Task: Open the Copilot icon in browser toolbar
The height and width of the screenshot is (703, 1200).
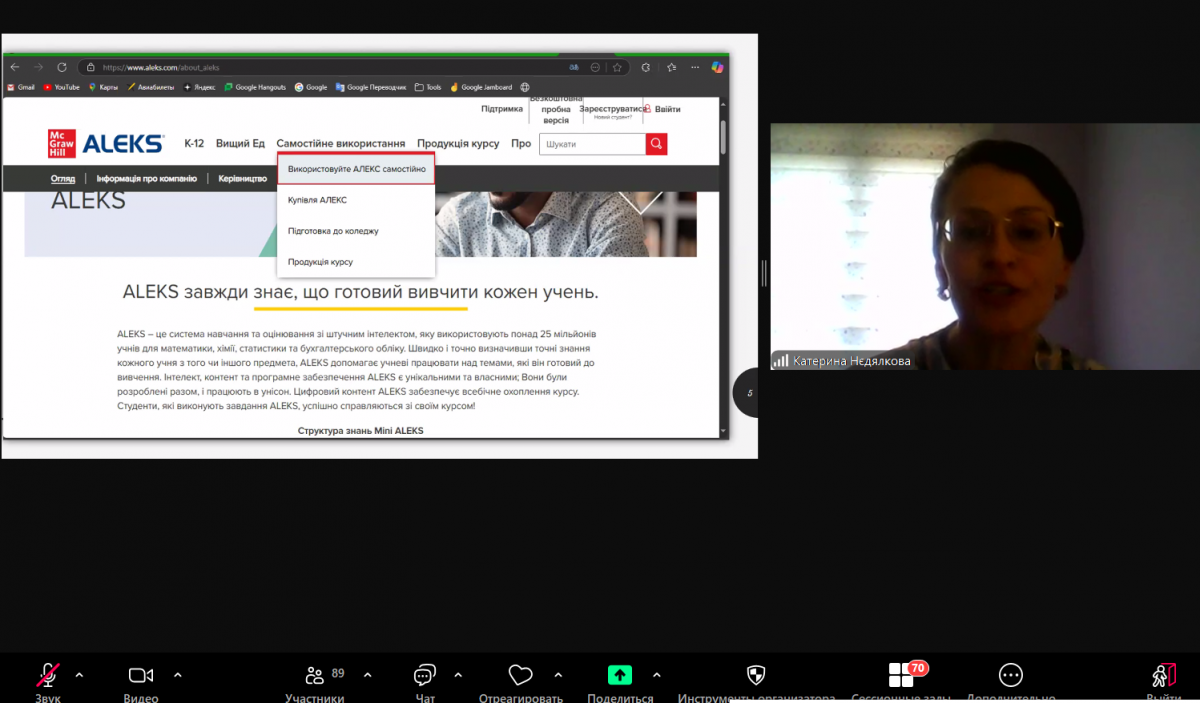Action: 717,67
